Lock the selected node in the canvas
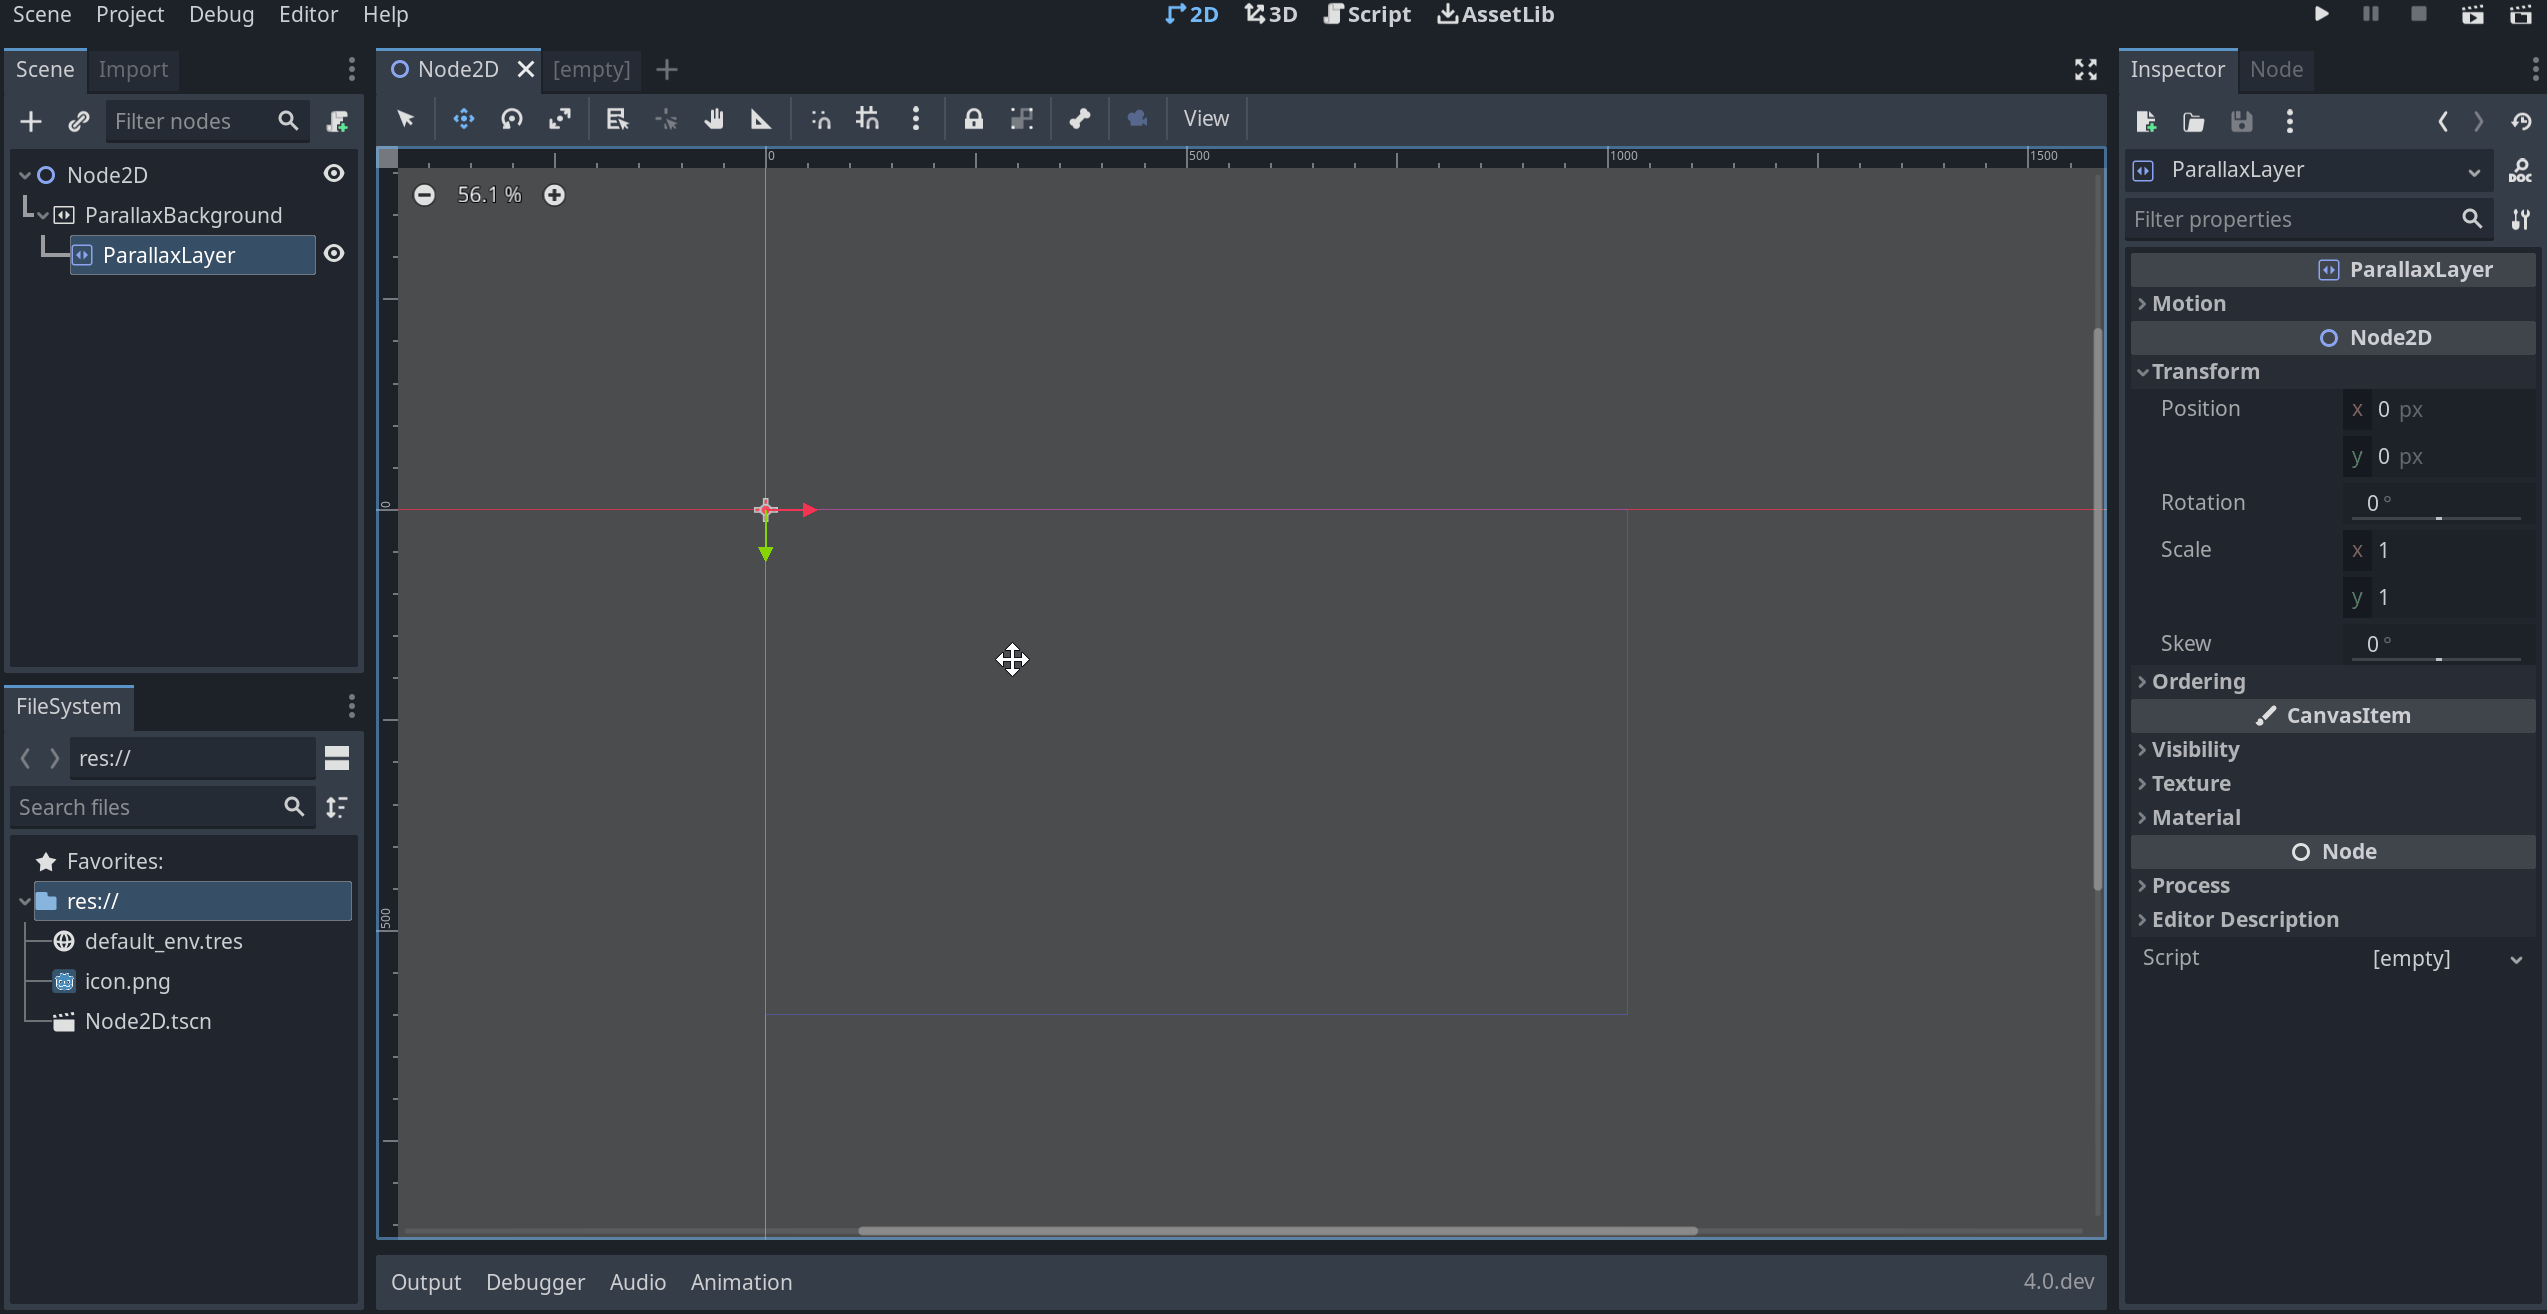The image size is (2547, 1314). [973, 119]
